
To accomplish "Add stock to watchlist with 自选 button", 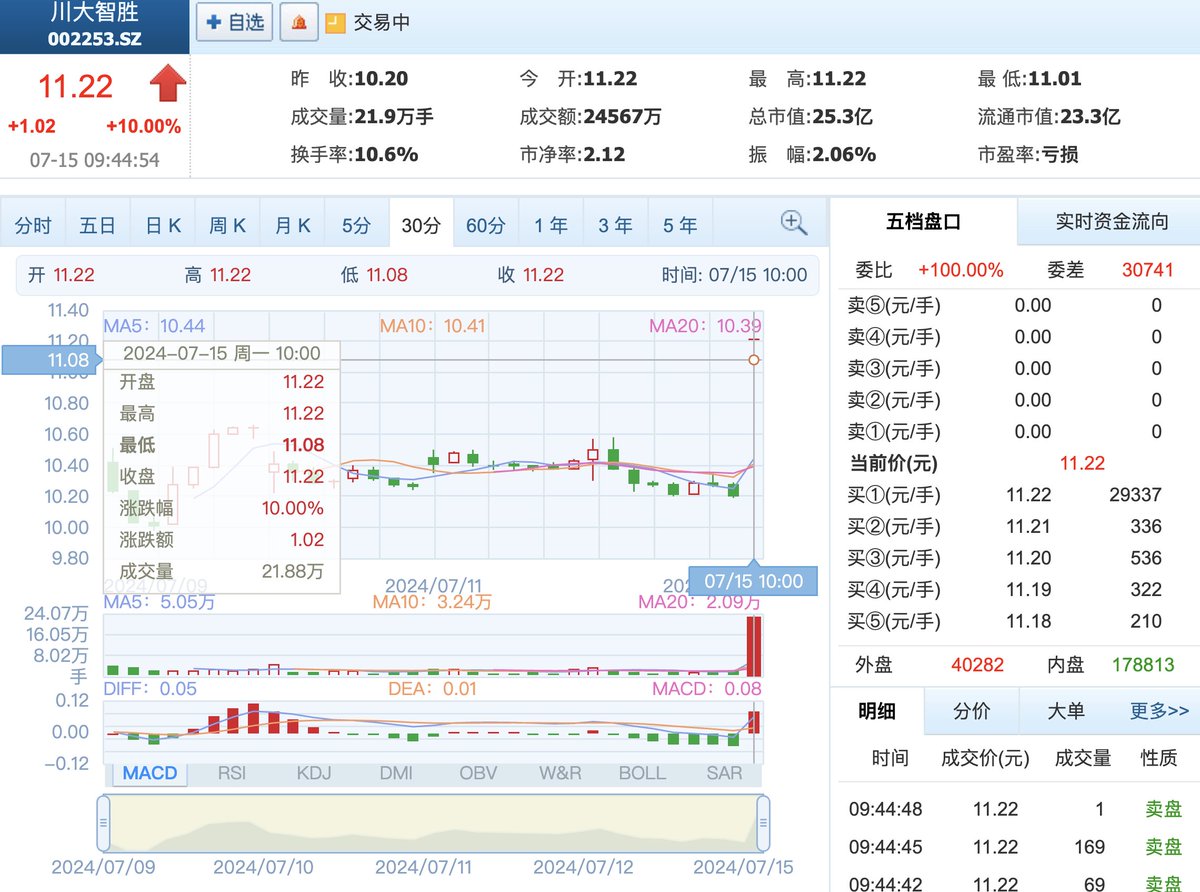I will click(235, 22).
